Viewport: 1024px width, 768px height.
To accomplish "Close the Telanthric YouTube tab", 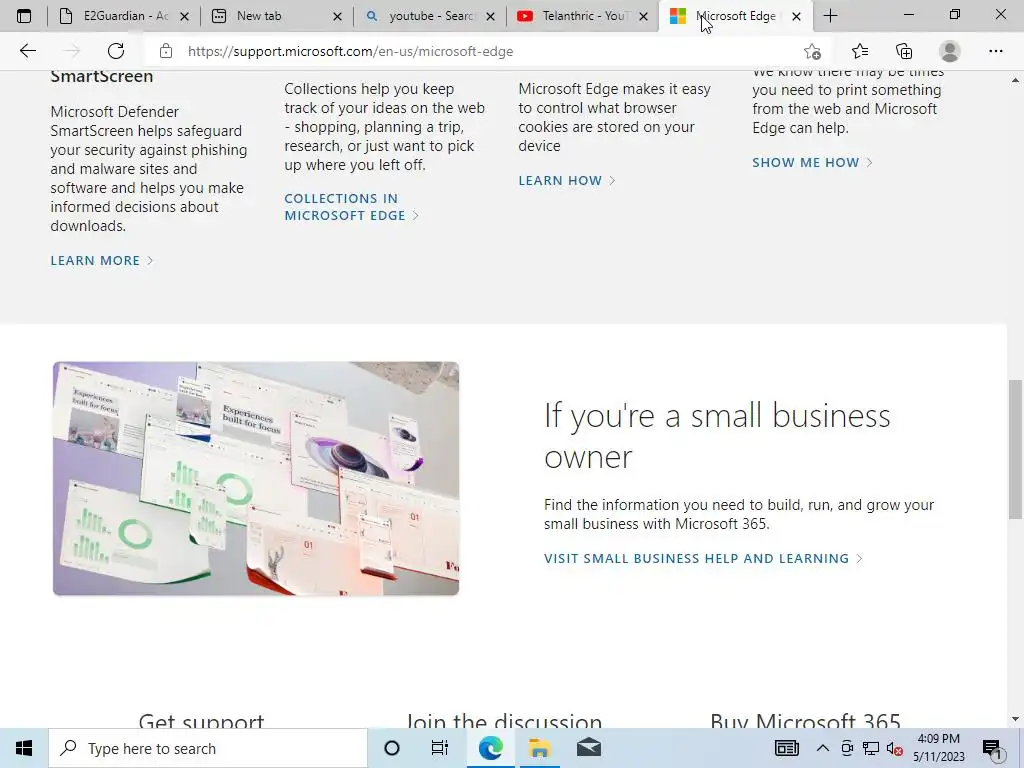I will [x=643, y=16].
